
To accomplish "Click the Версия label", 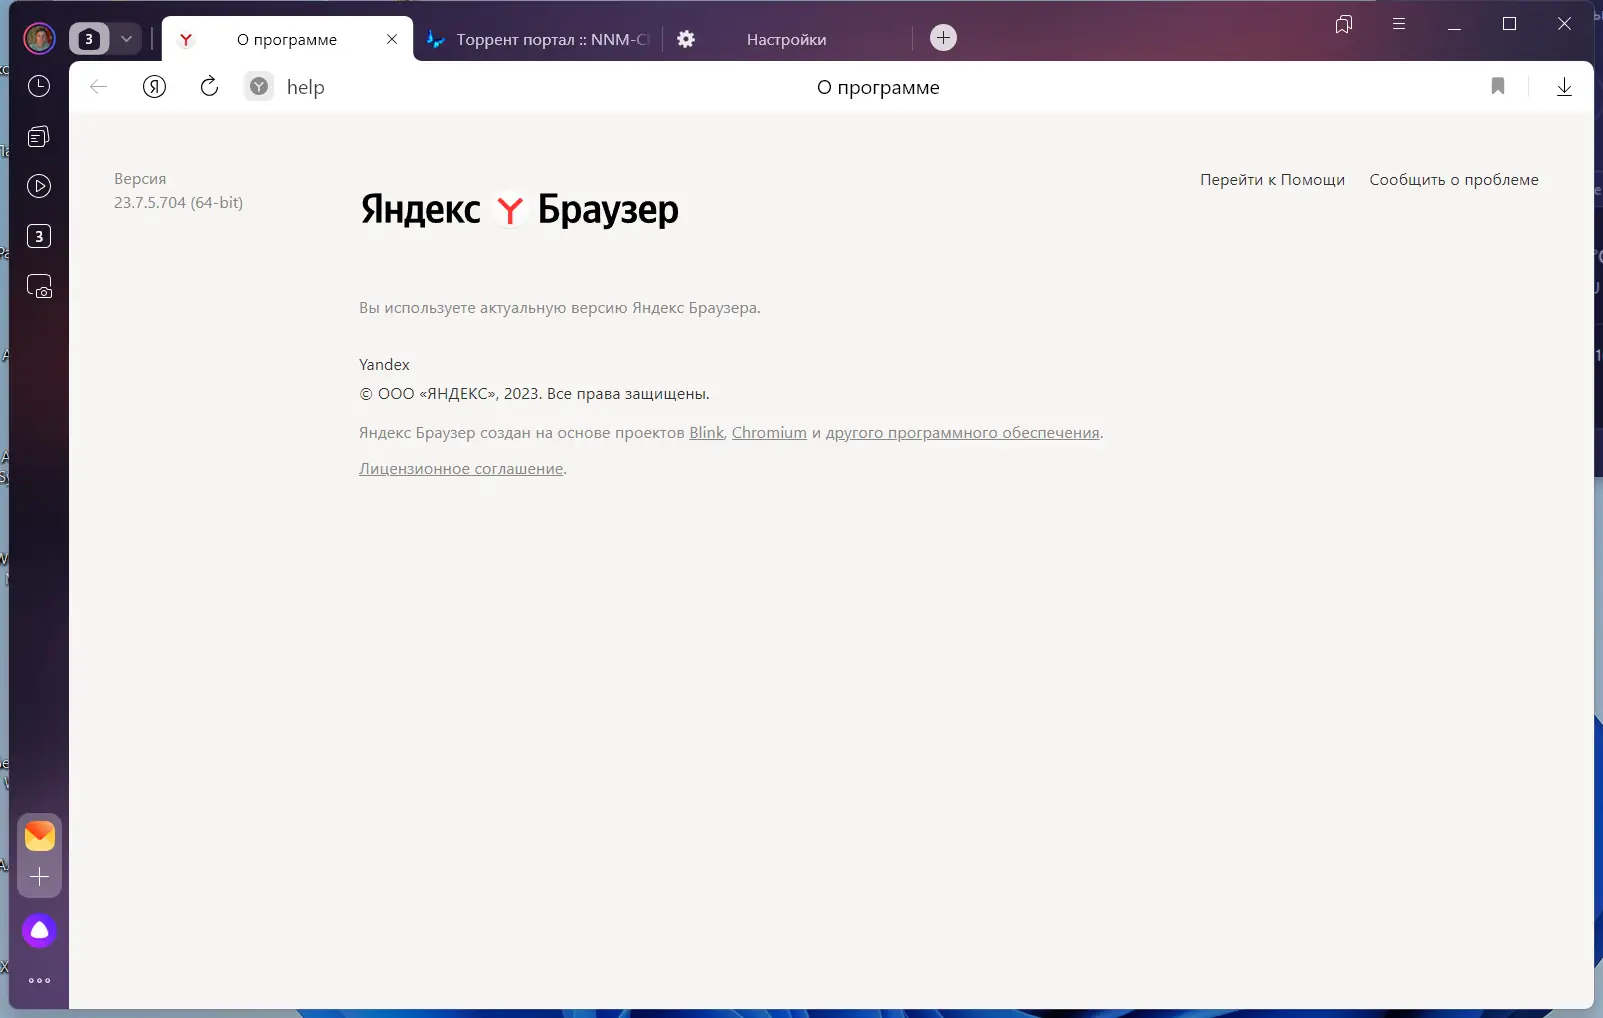I will click(140, 179).
